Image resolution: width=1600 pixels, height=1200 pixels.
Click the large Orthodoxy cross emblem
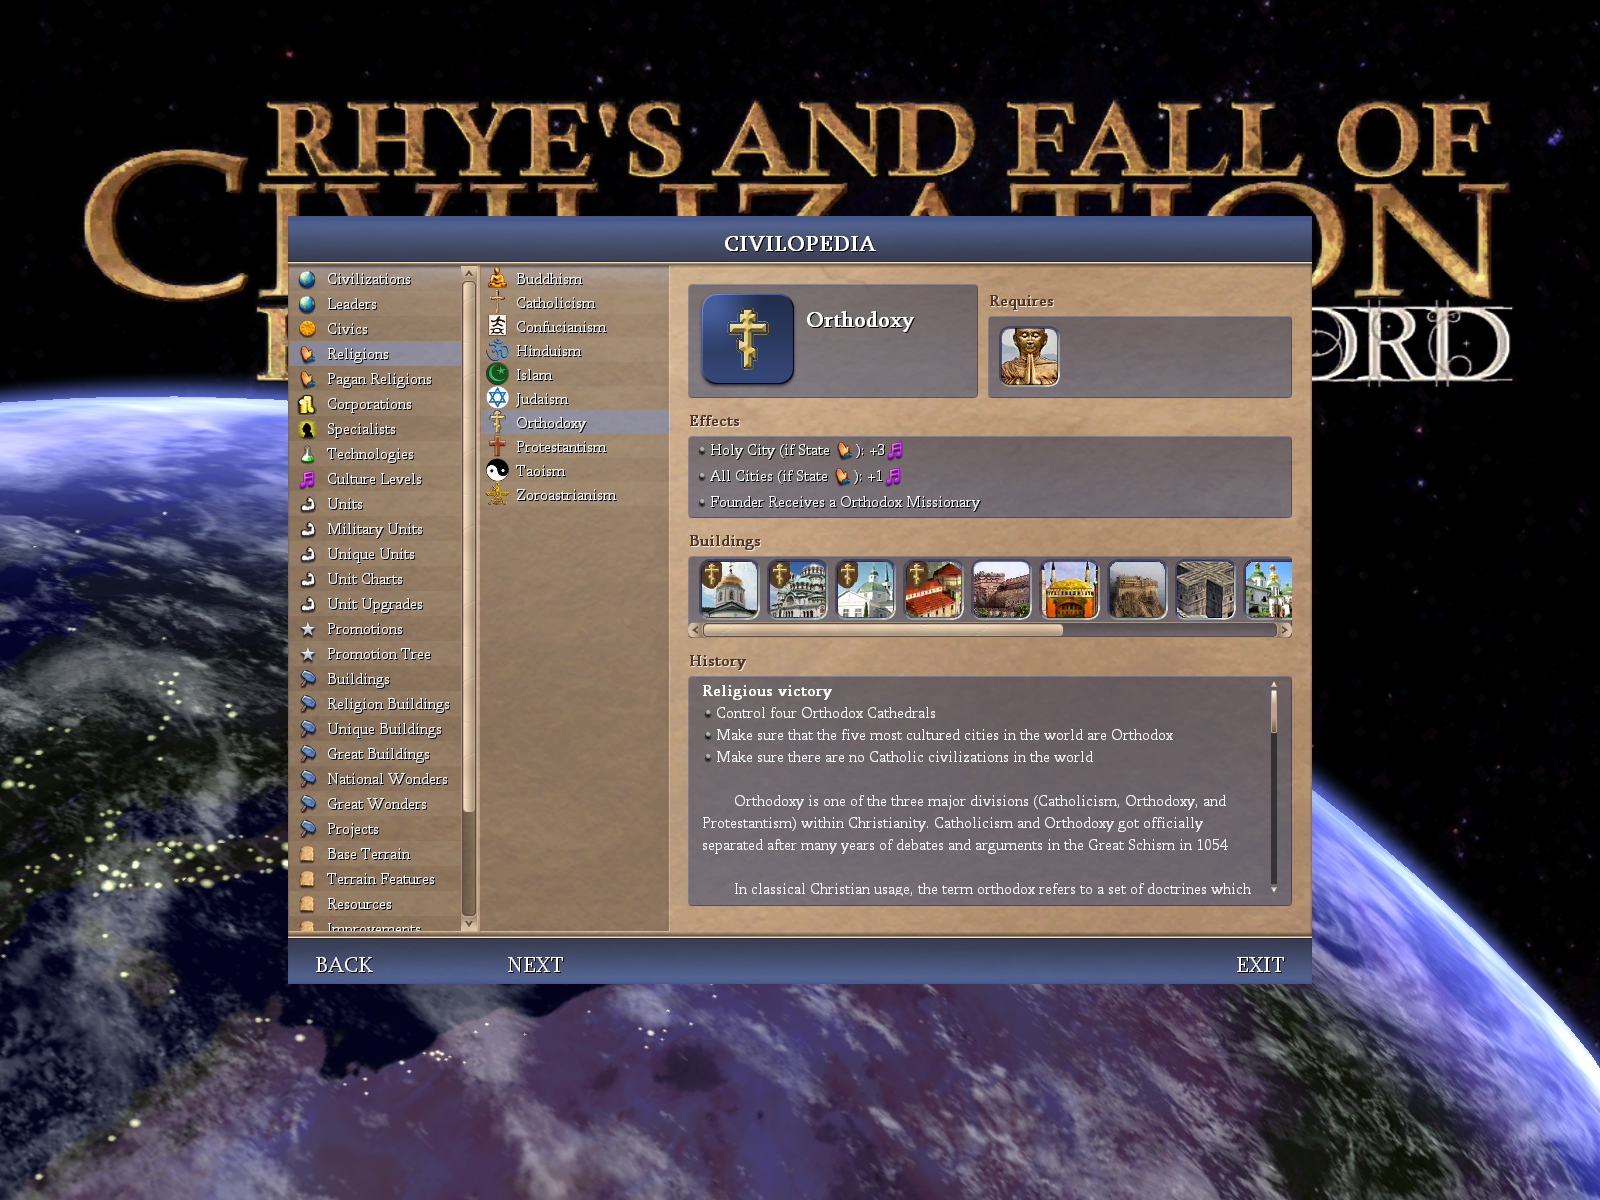tap(748, 339)
